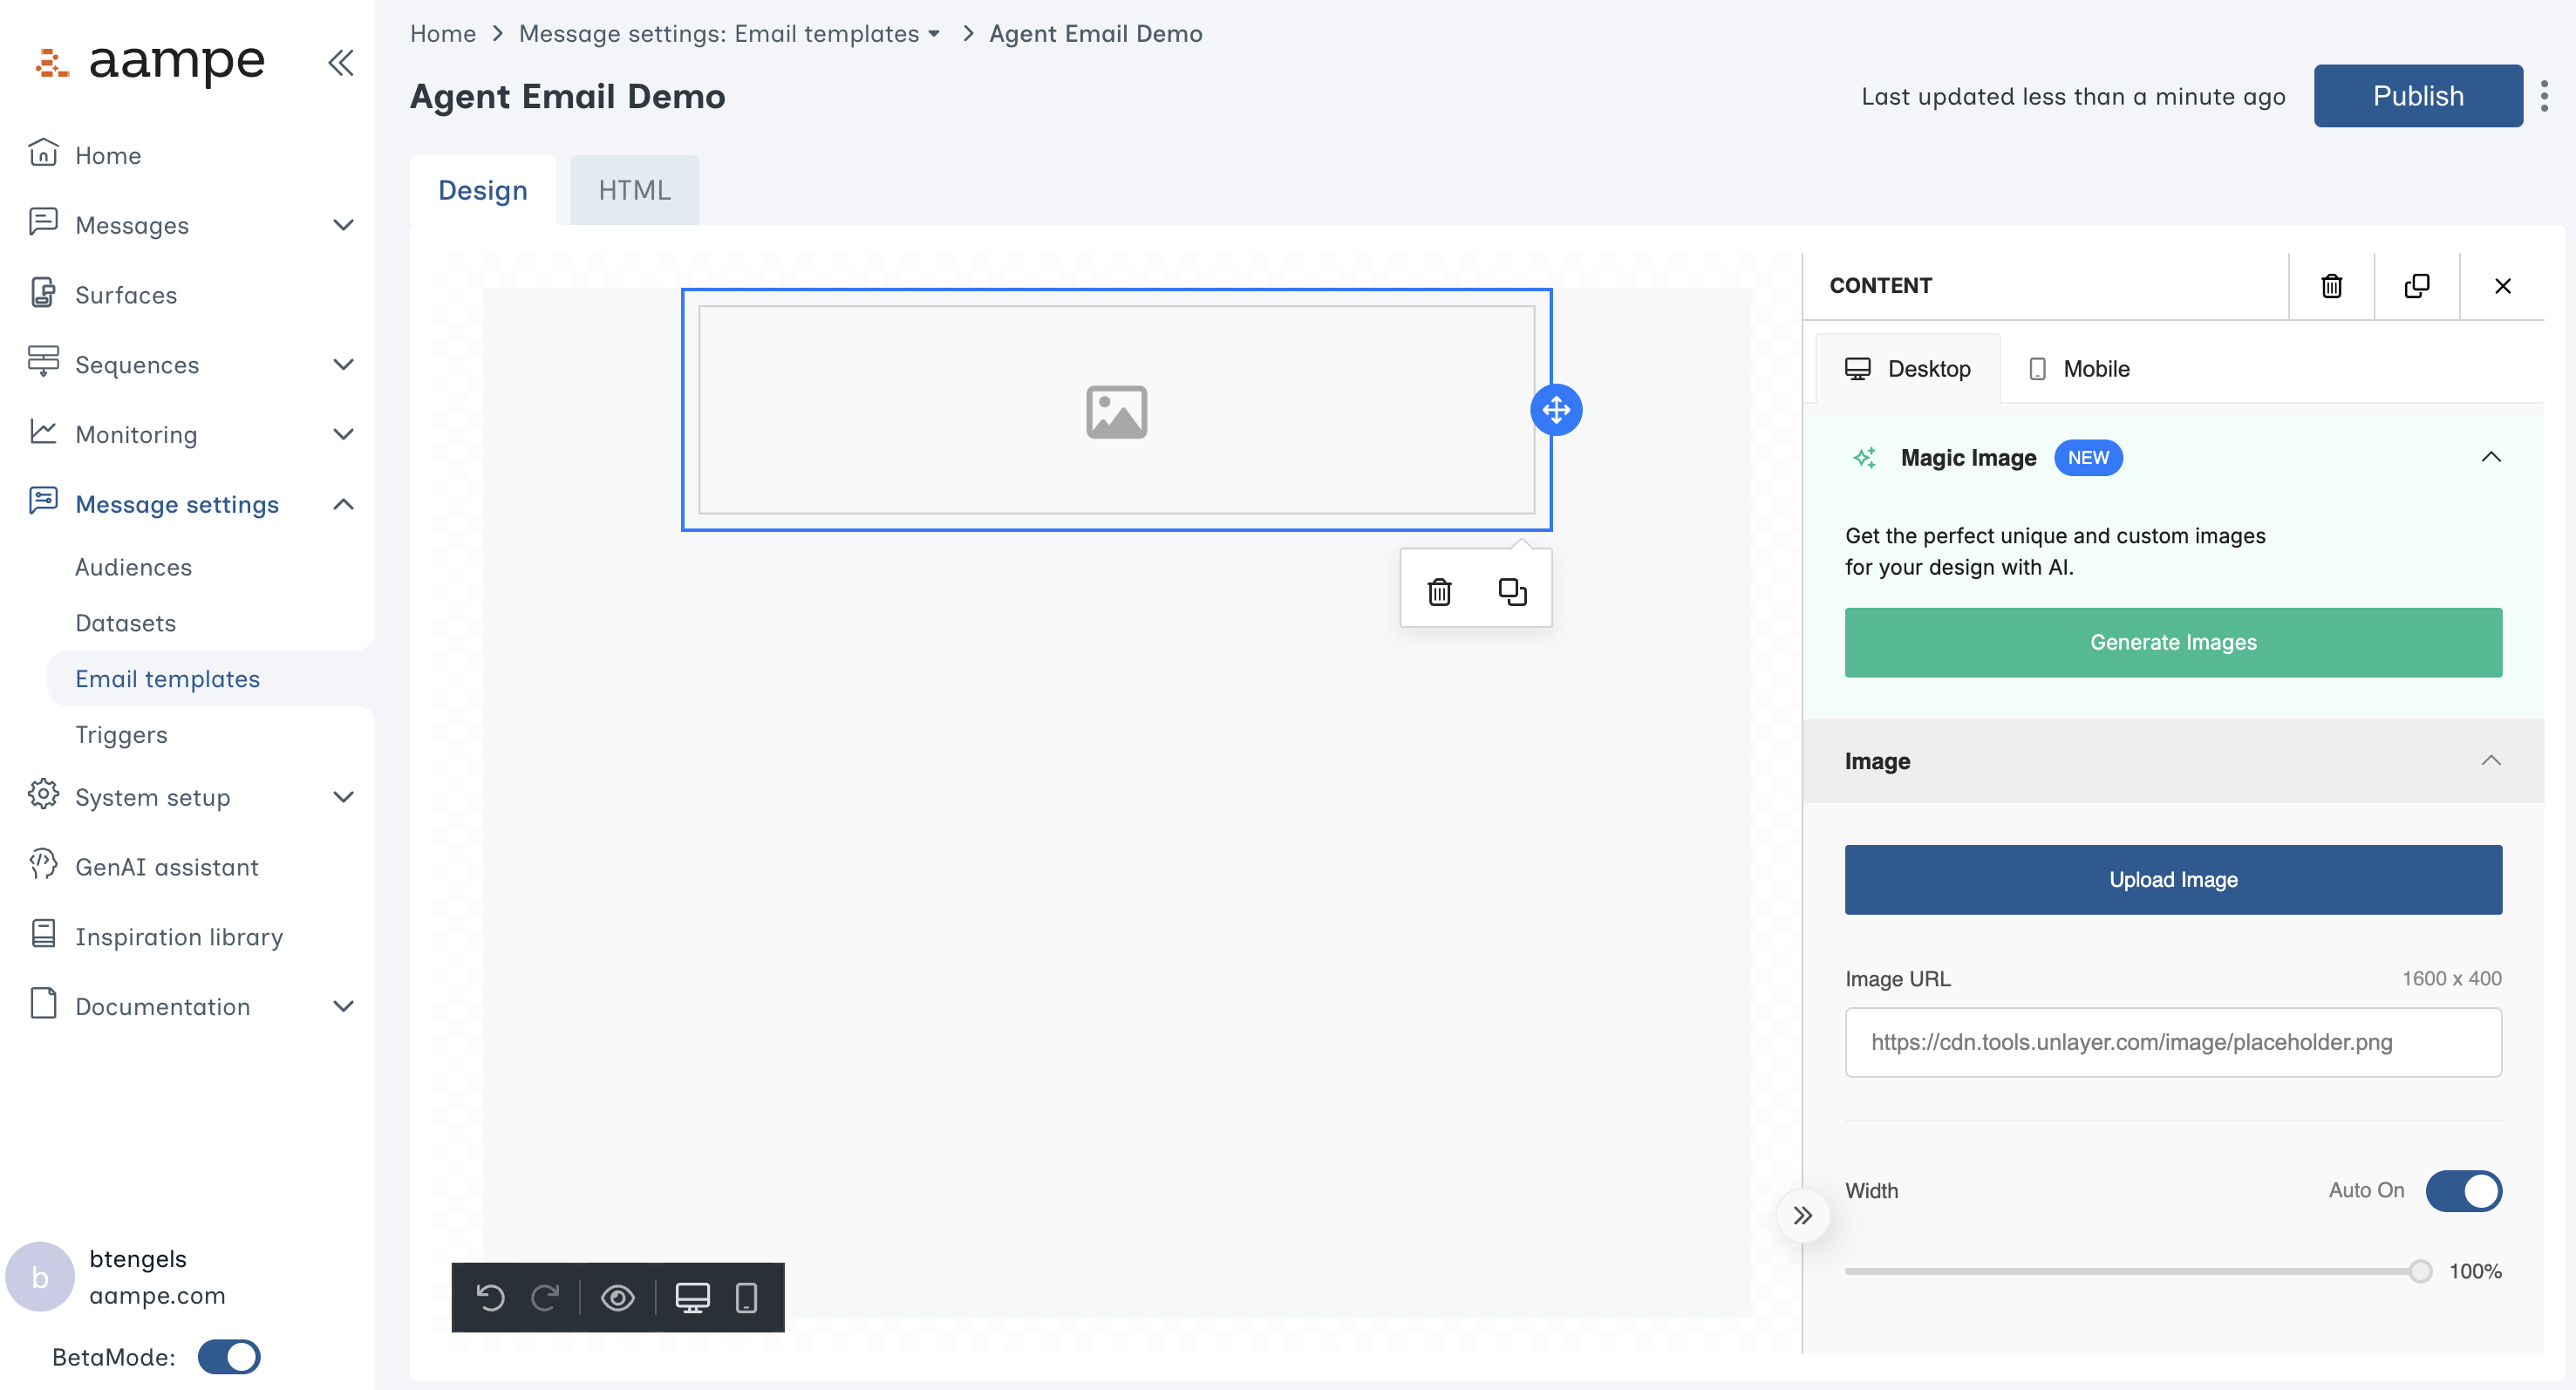Click 'Last updated less than a minute ago'
Image resolution: width=2576 pixels, height=1390 pixels.
(x=2072, y=96)
